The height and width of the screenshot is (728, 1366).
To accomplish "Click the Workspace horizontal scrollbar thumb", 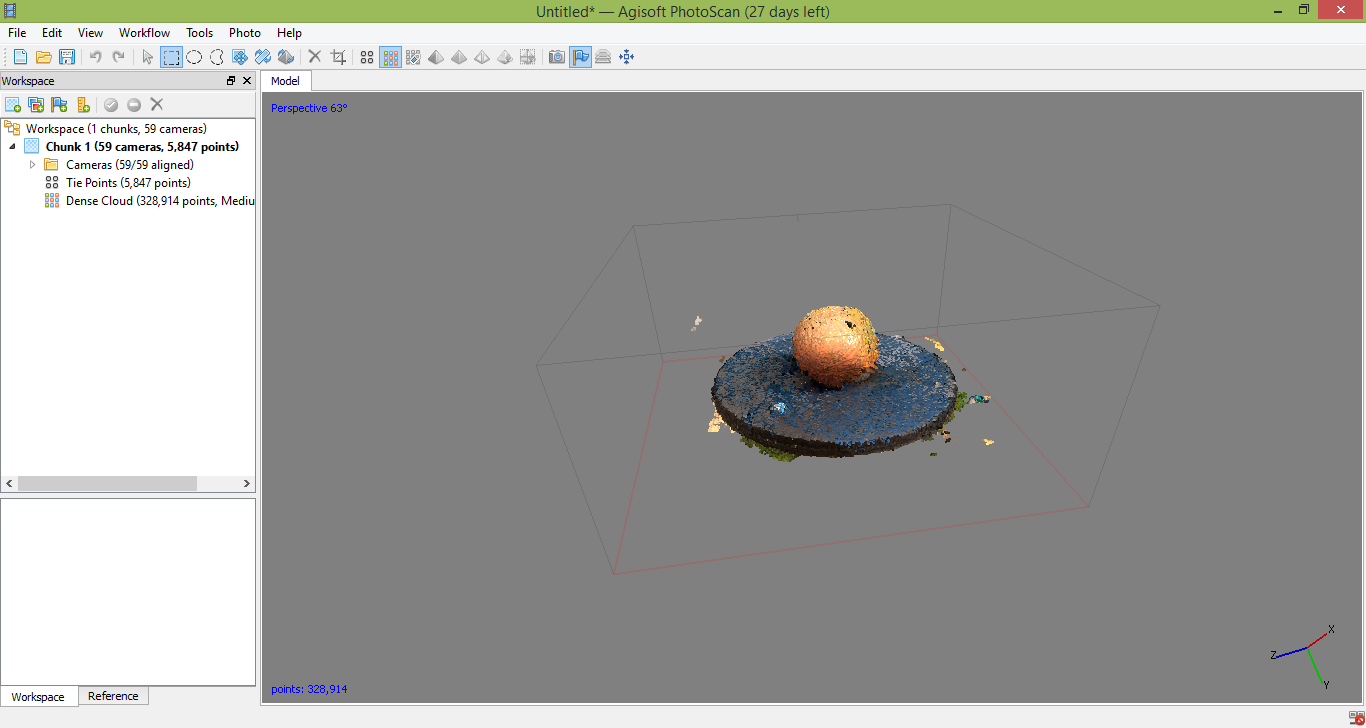I will tap(107, 483).
